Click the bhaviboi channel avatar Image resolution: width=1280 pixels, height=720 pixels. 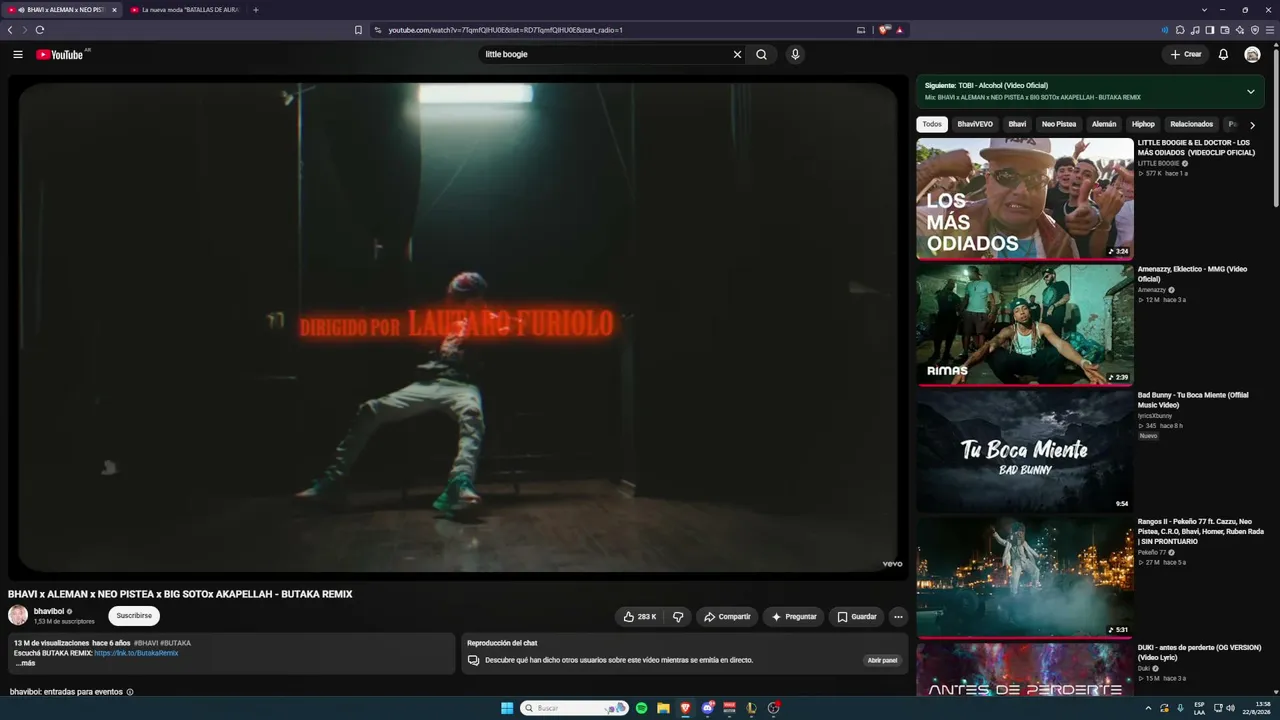pos(18,615)
